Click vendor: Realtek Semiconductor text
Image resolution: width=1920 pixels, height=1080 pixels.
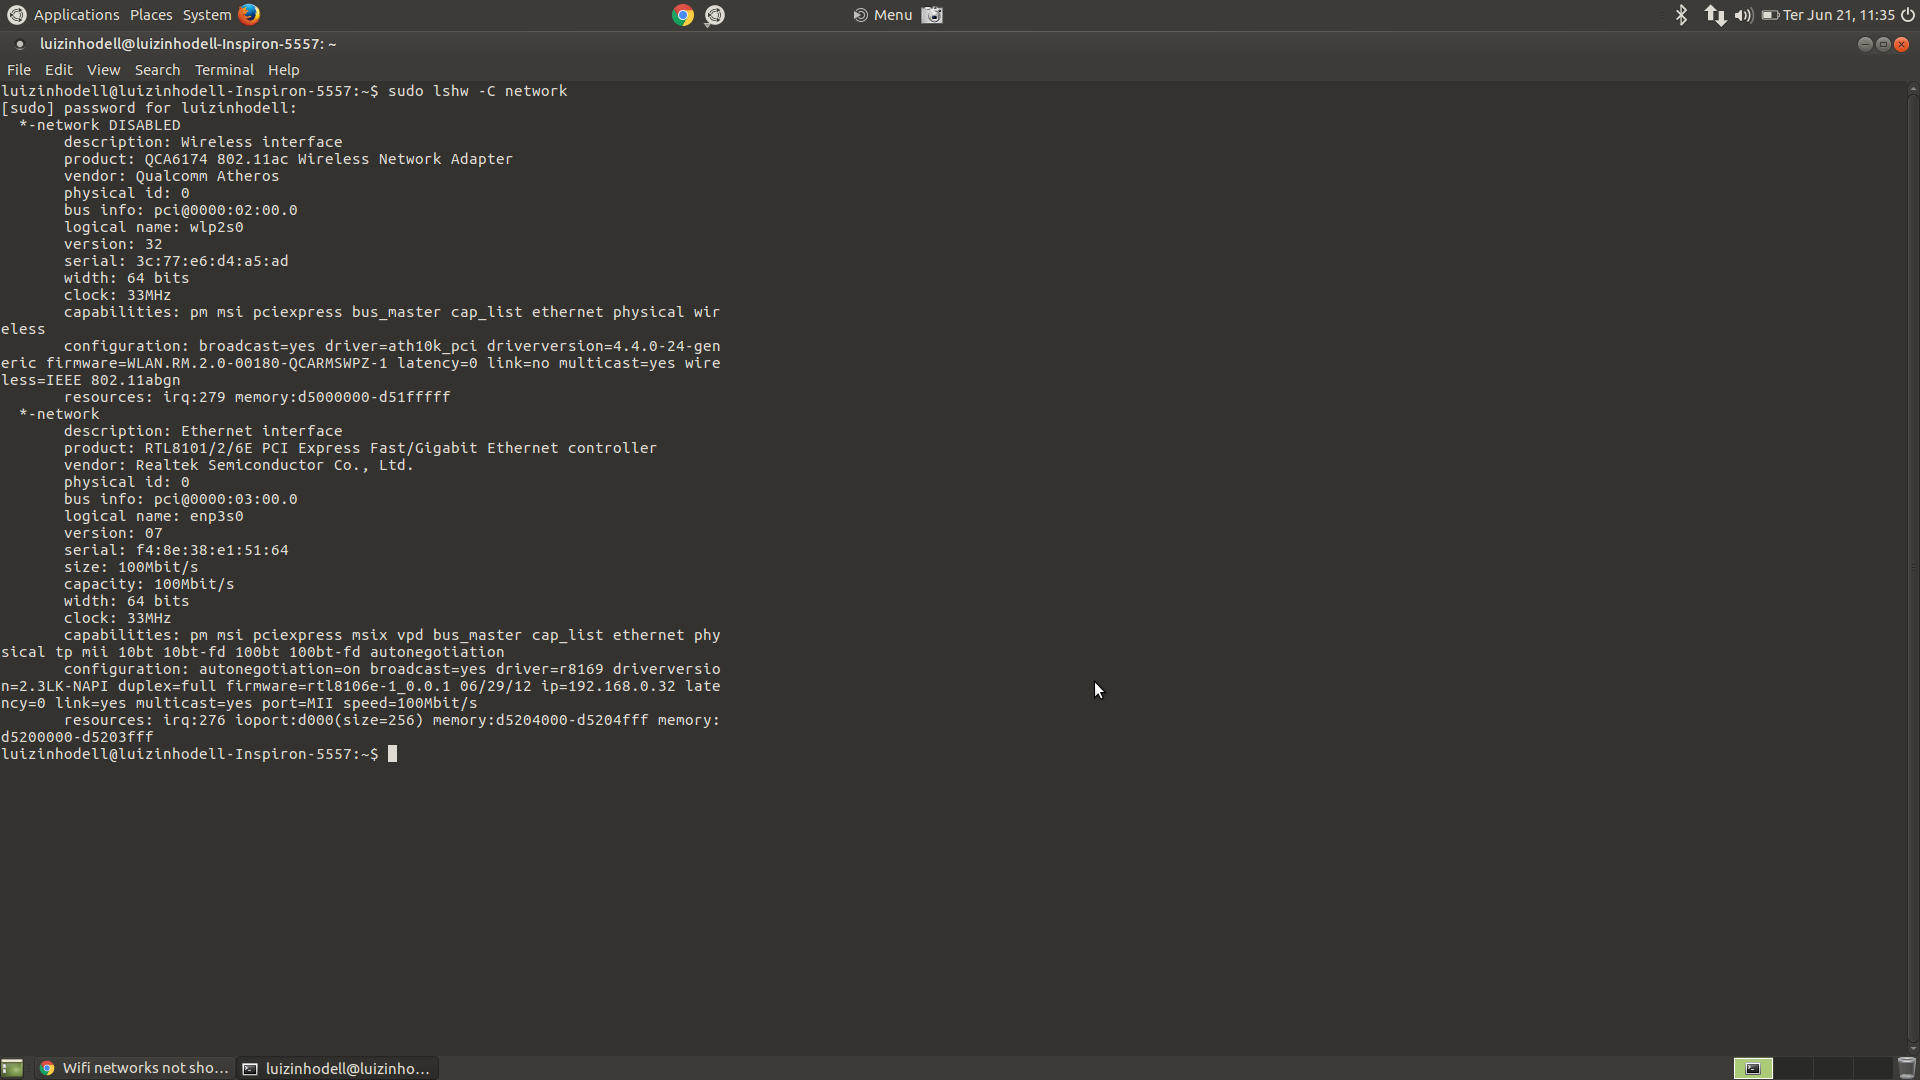tap(239, 465)
